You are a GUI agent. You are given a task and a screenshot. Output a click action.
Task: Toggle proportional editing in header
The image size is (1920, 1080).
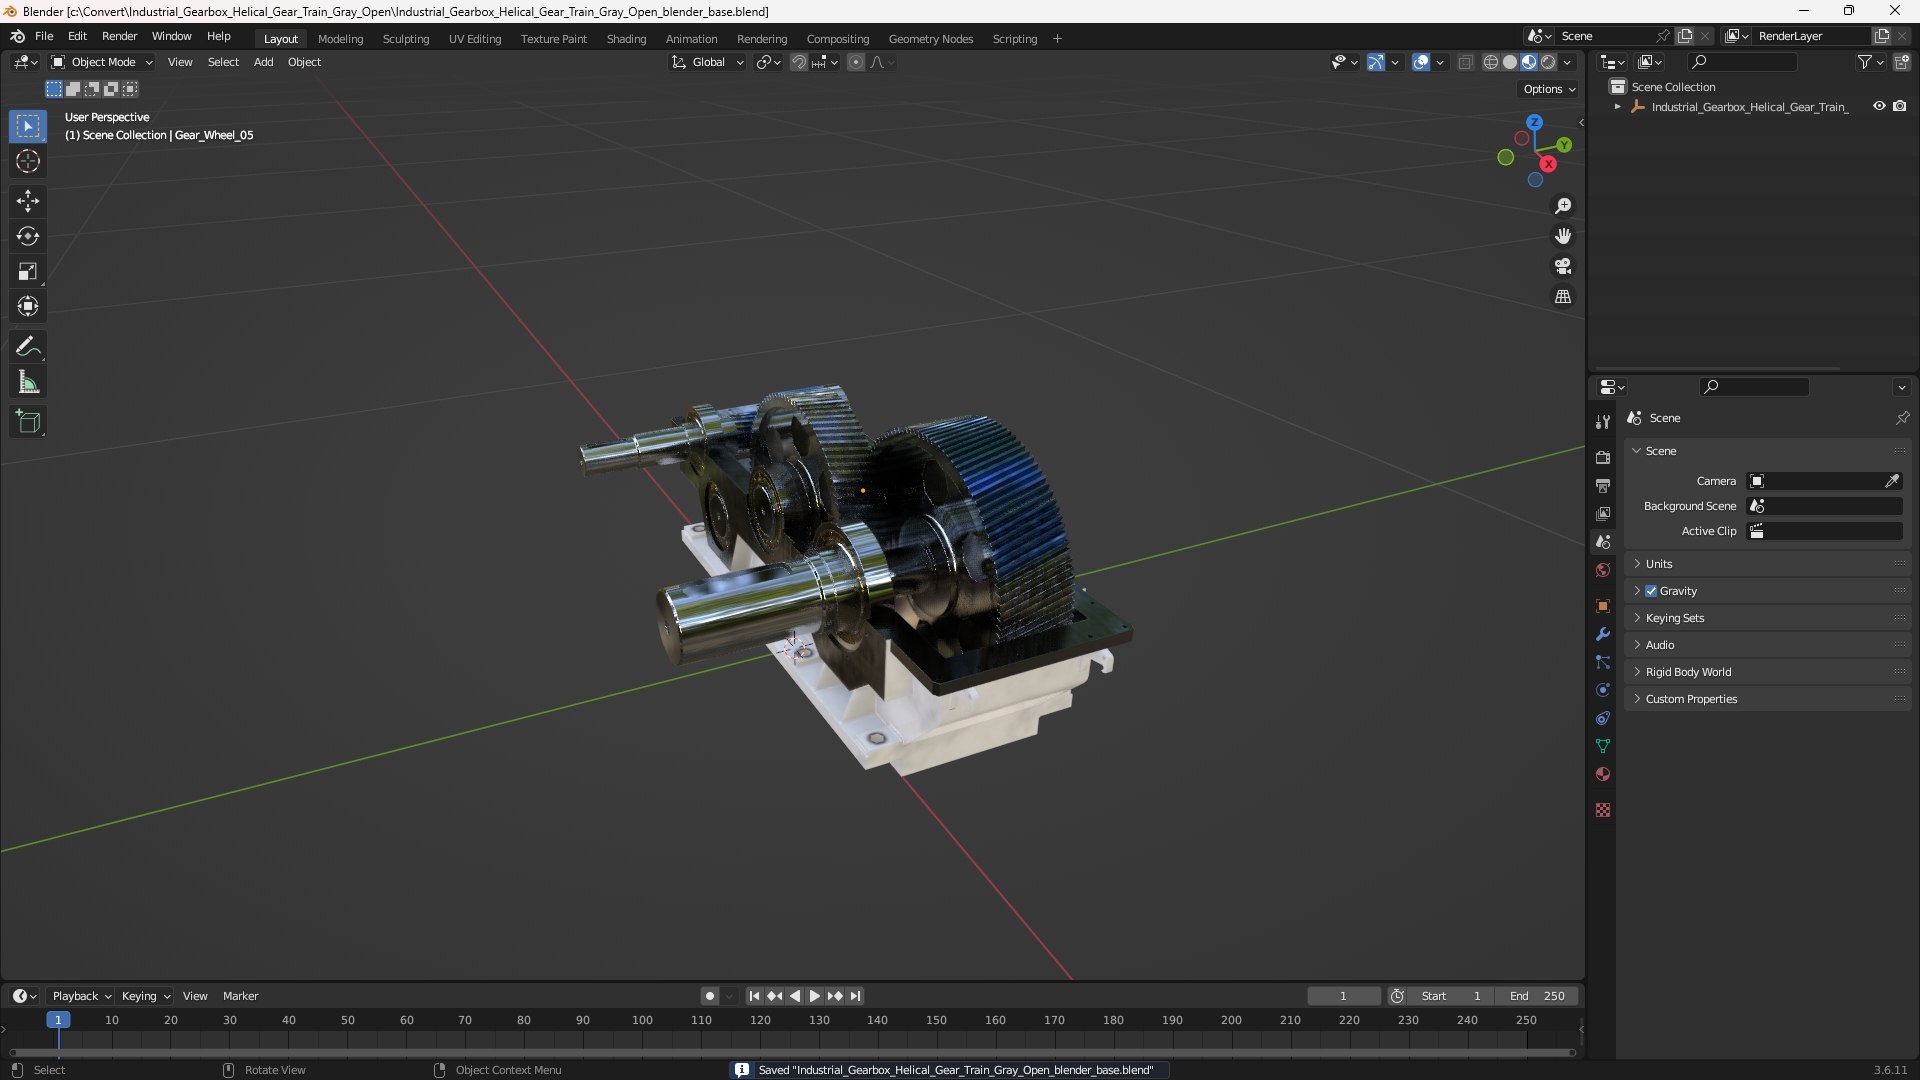tap(856, 62)
